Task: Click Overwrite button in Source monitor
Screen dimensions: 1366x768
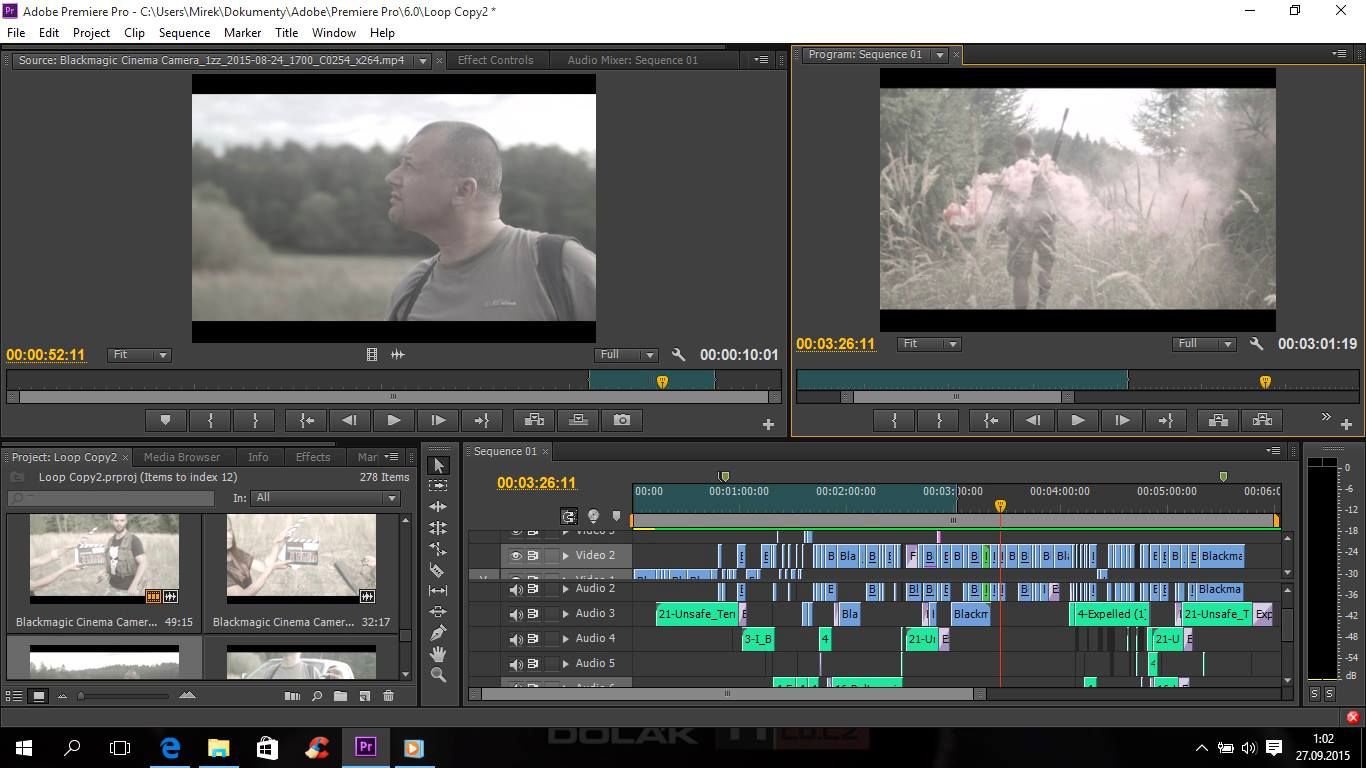Action: point(578,420)
